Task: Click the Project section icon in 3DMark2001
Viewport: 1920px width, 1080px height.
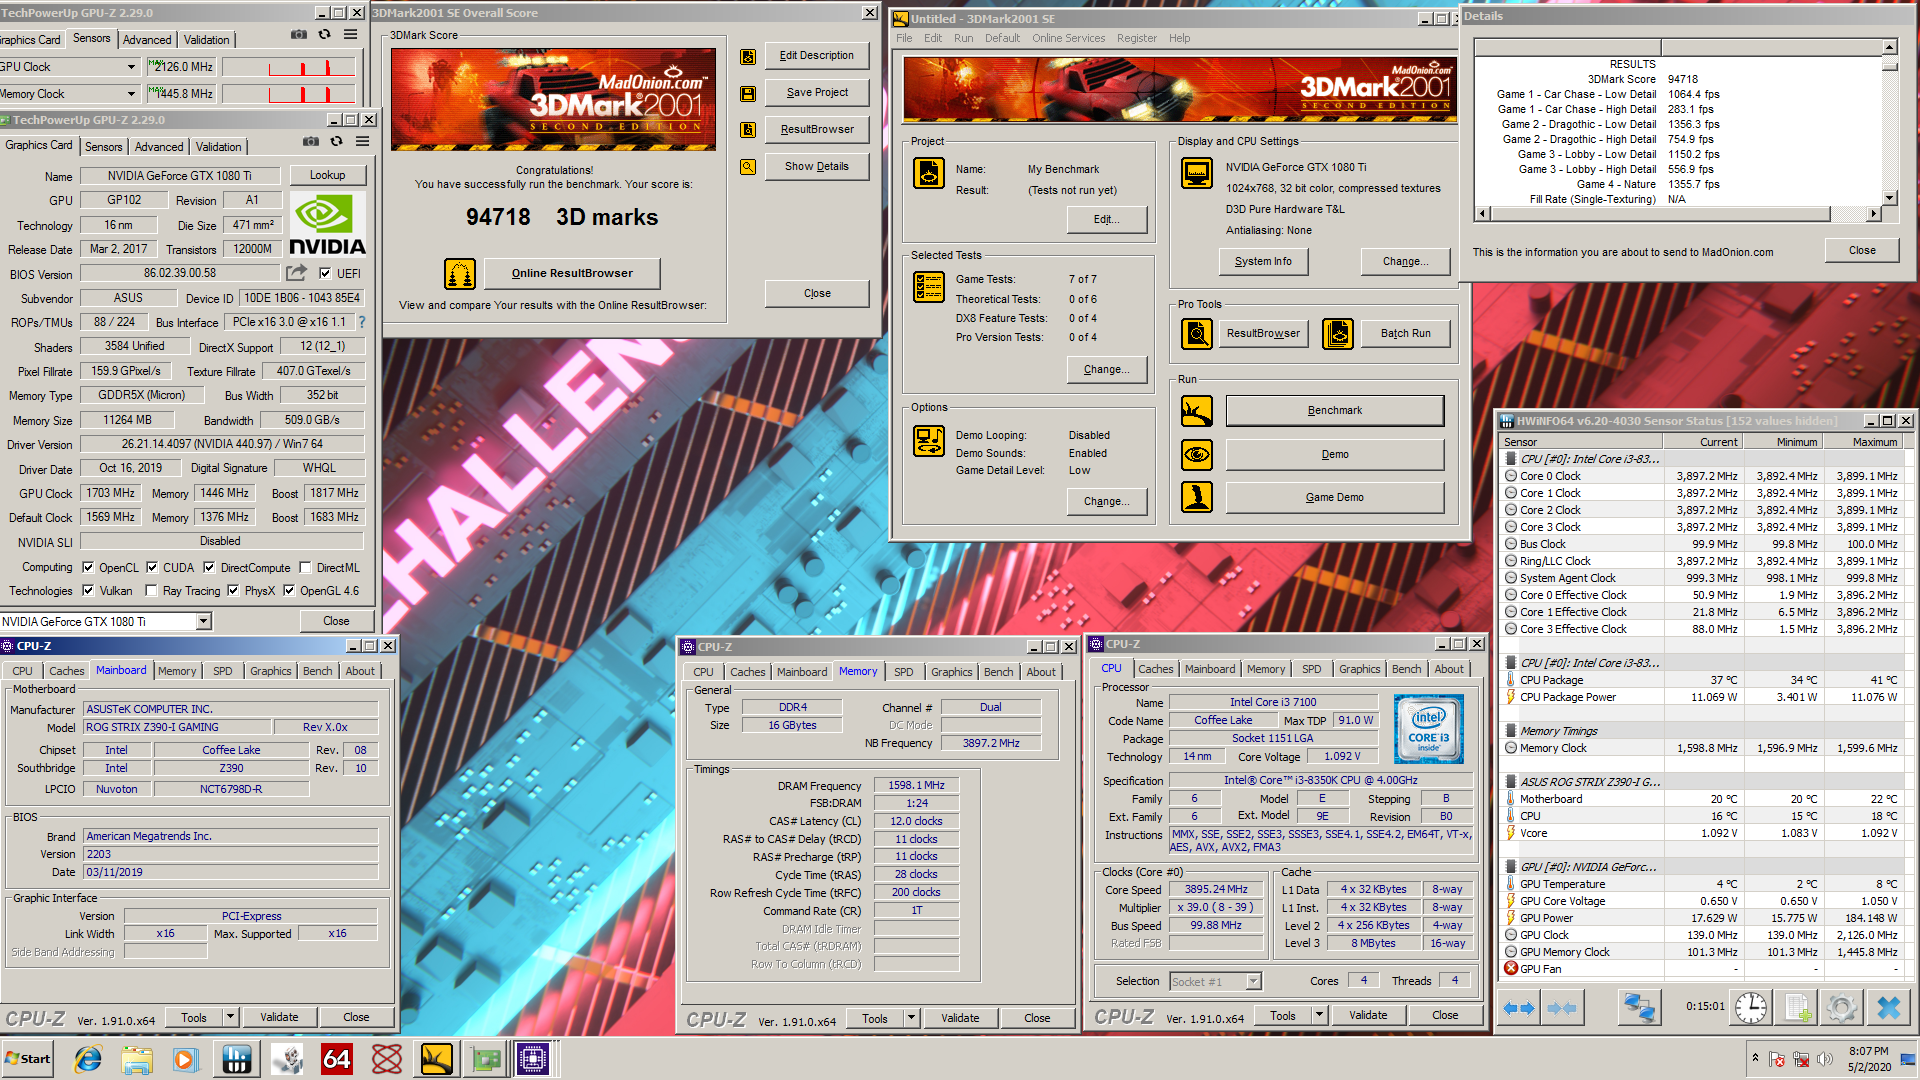Action: click(x=929, y=173)
